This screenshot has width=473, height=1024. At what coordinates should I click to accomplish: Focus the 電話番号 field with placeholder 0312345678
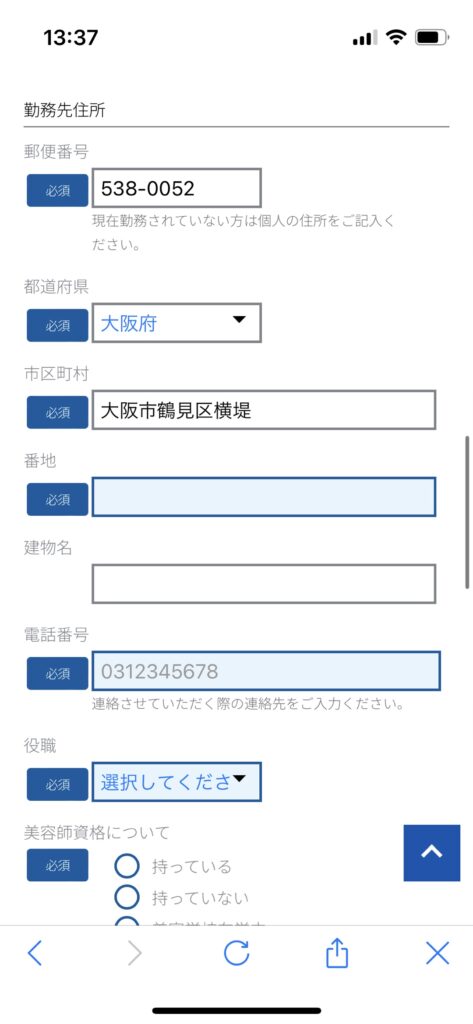pyautogui.click(x=266, y=671)
